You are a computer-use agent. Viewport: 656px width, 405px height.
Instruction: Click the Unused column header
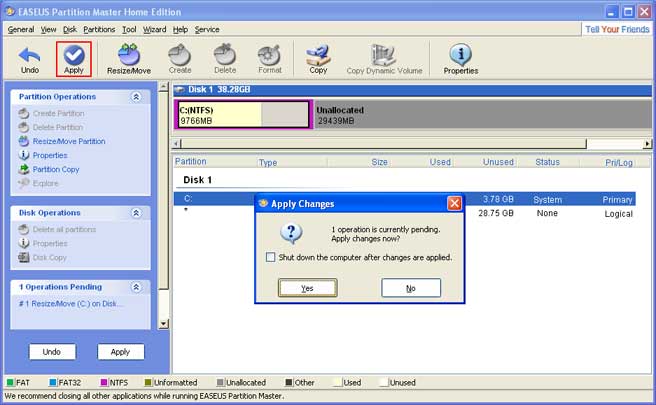coord(498,162)
